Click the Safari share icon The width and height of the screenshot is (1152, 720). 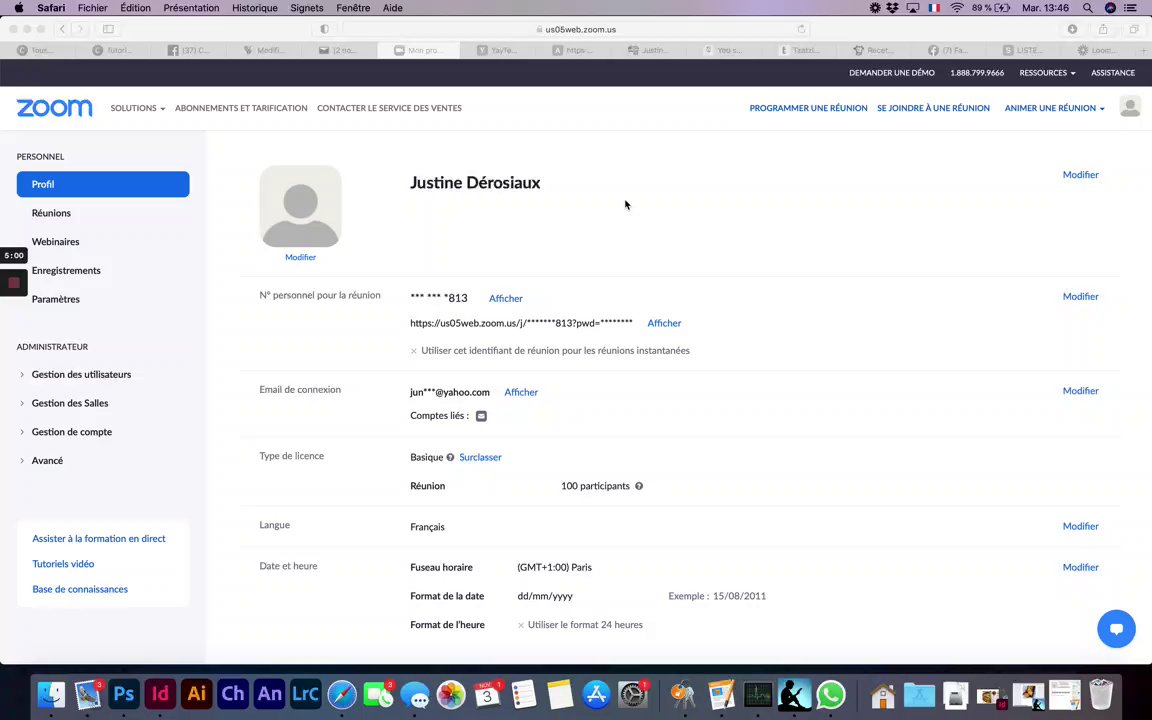[1103, 29]
